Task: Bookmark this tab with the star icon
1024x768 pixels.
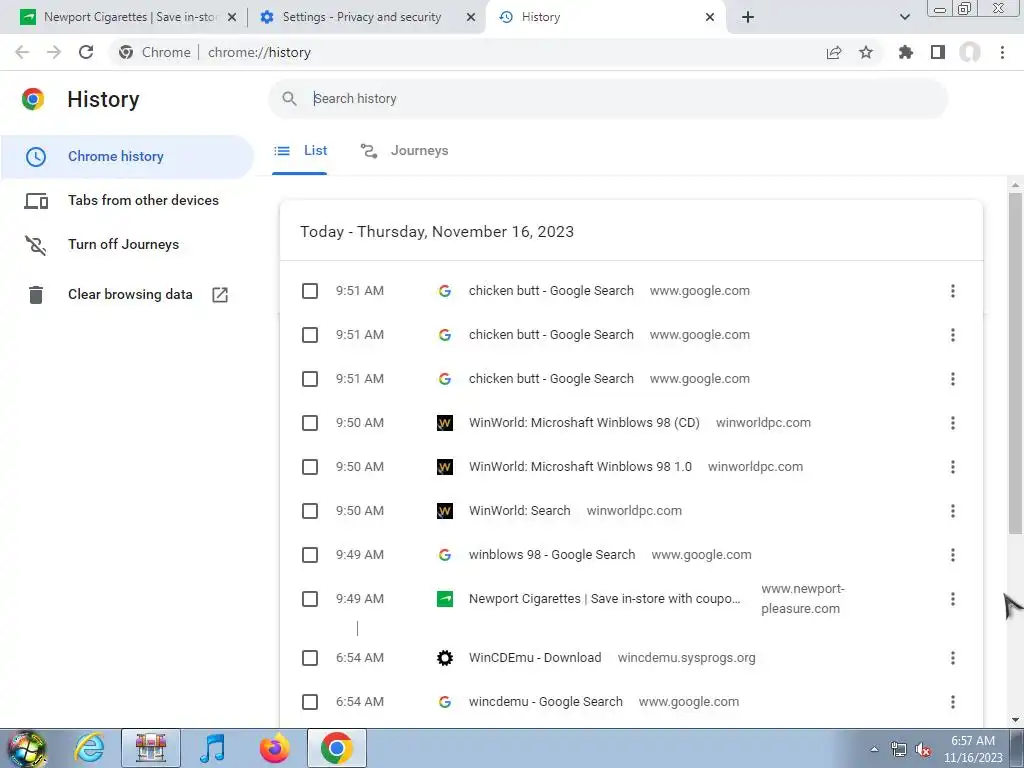Action: pos(866,52)
